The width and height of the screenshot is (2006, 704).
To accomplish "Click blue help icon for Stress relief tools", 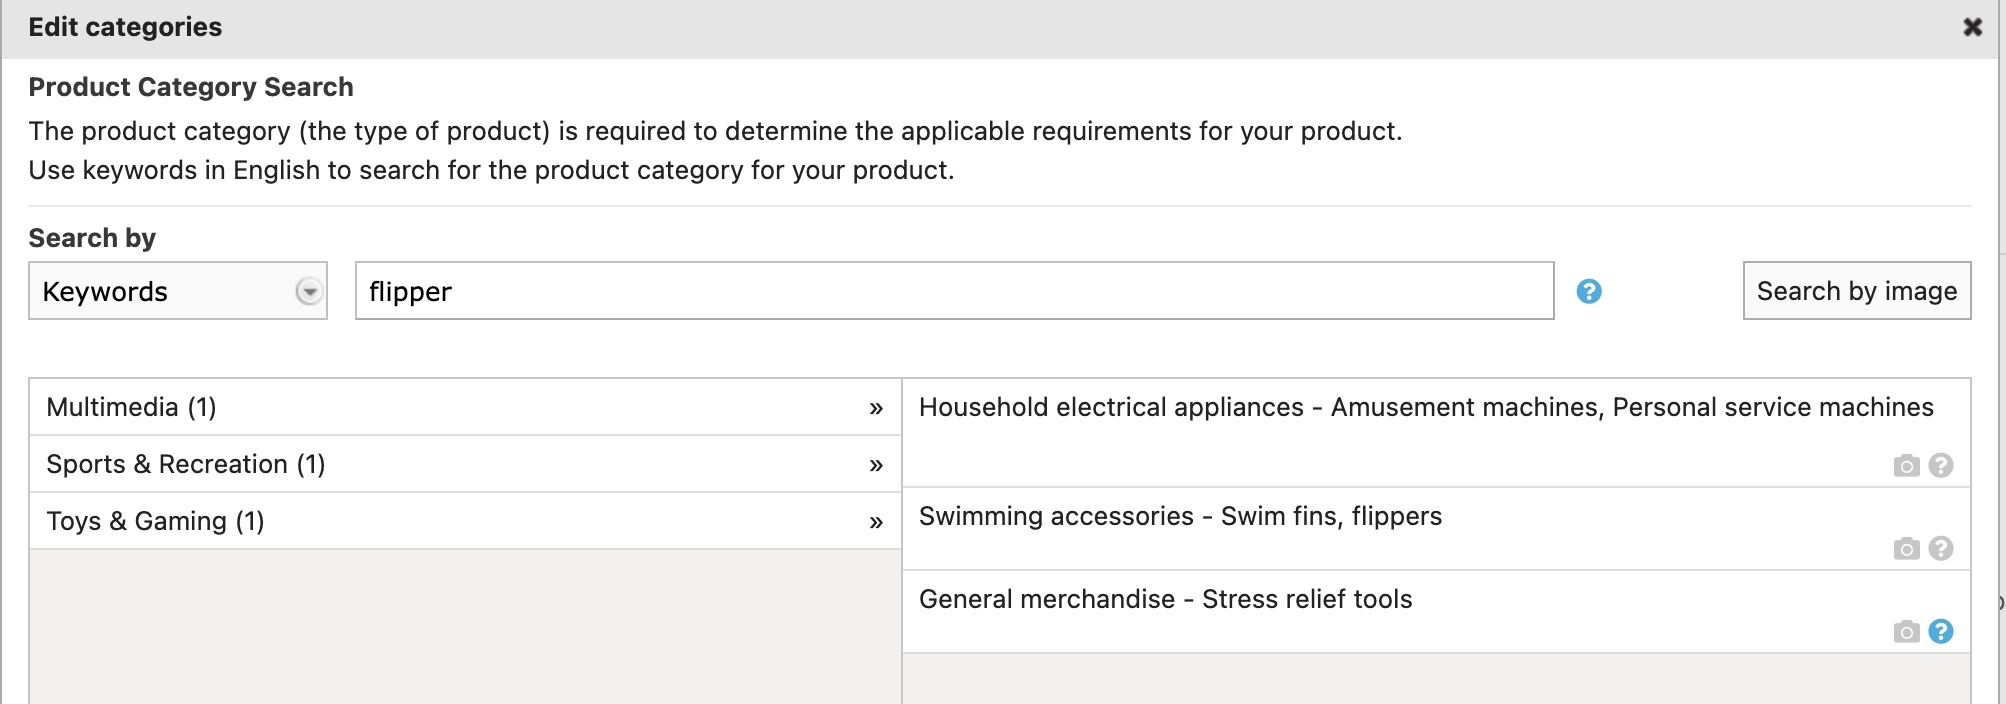I will pos(1941,631).
